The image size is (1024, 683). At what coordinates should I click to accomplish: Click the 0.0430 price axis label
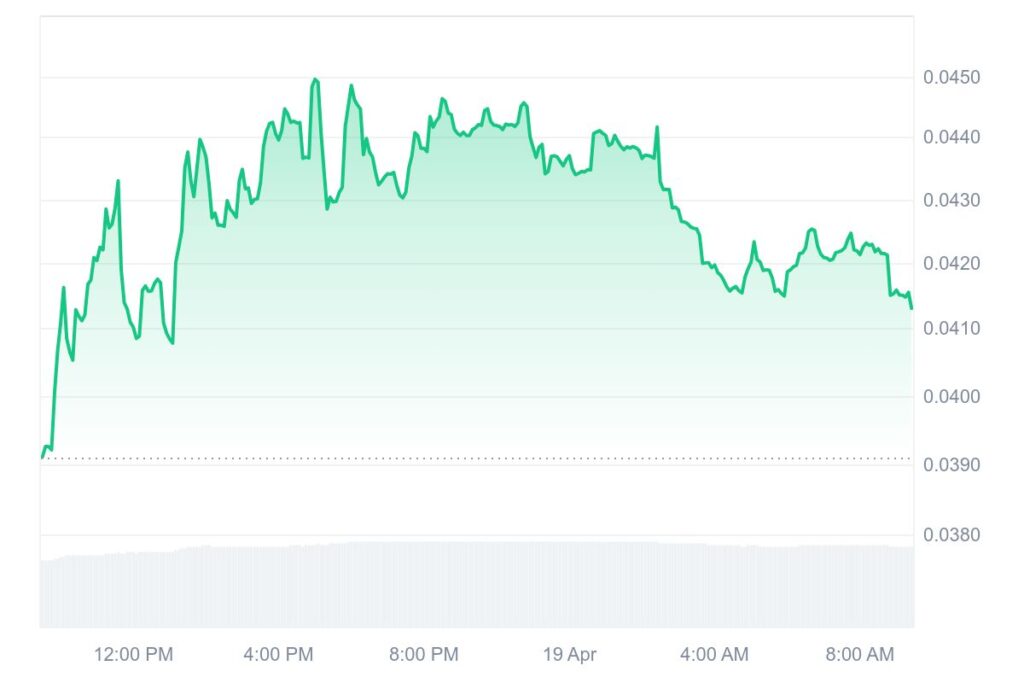951,201
